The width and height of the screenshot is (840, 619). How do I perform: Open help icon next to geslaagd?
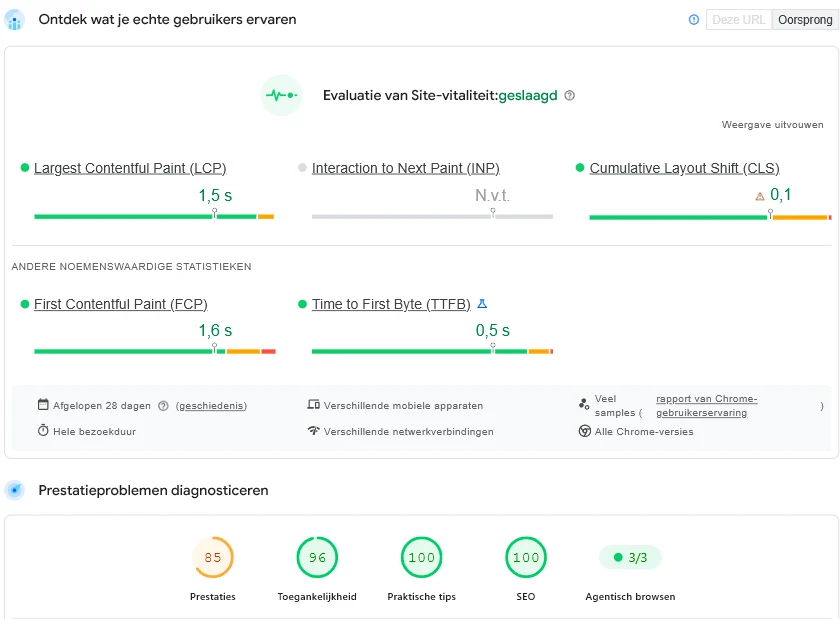[x=569, y=95]
